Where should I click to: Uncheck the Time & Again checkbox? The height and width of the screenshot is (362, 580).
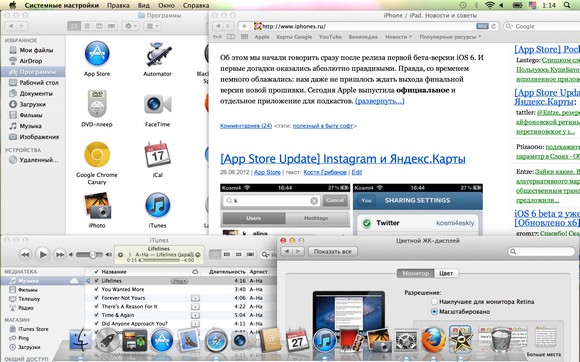[x=96, y=315]
